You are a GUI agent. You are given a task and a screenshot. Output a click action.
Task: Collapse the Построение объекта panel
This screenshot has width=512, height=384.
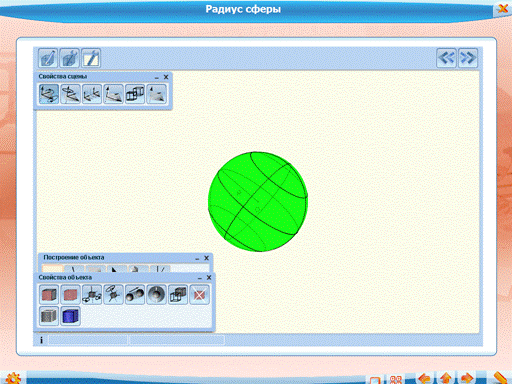[197, 258]
